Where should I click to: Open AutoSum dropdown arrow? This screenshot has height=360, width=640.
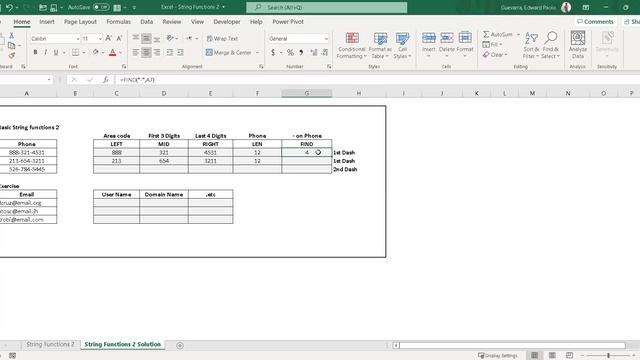[518, 34]
